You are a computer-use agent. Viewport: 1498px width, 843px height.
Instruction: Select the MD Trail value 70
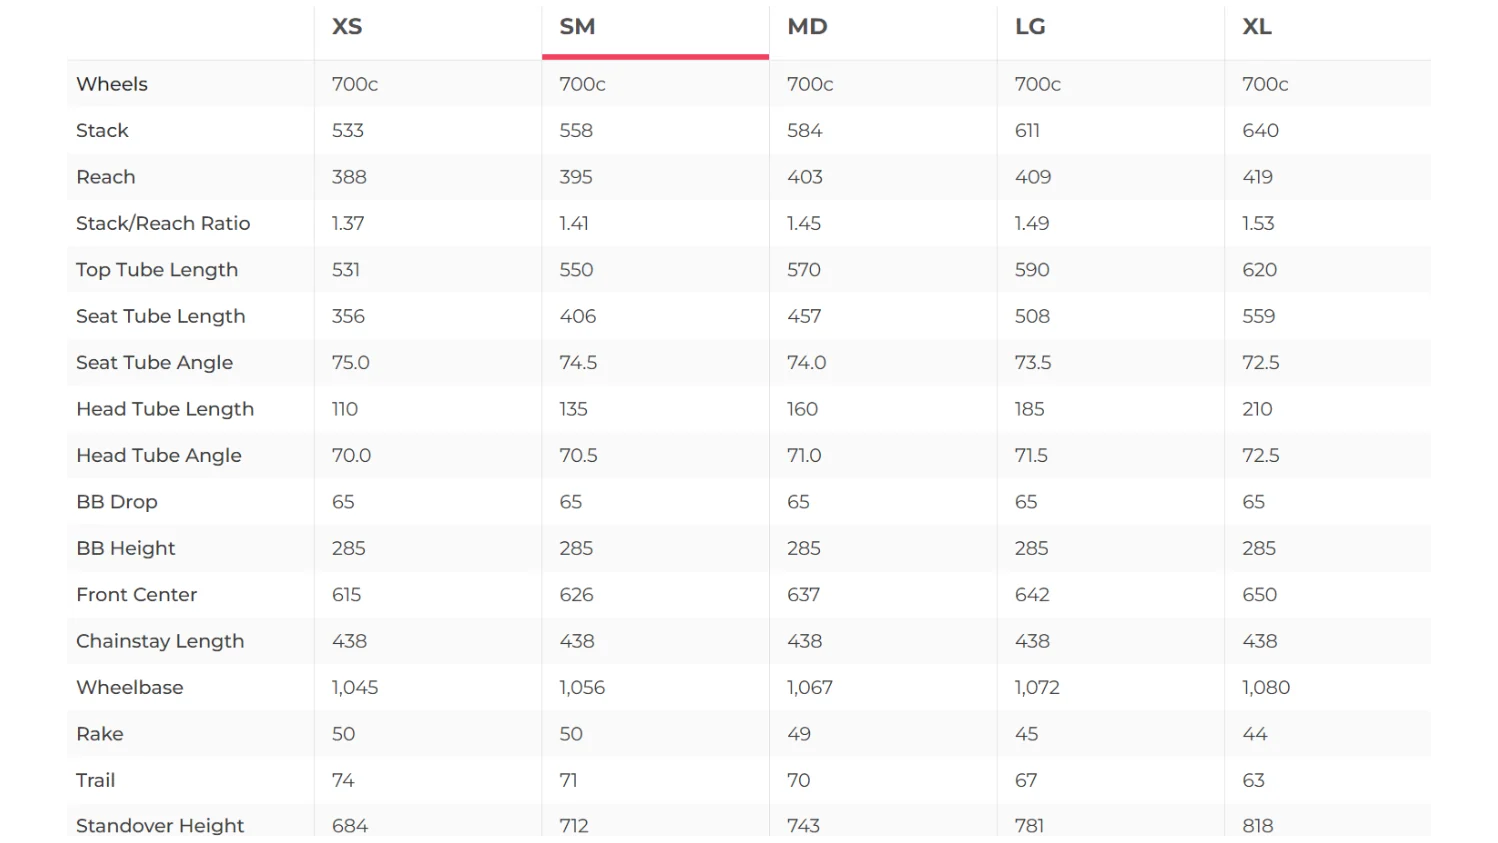click(x=798, y=780)
